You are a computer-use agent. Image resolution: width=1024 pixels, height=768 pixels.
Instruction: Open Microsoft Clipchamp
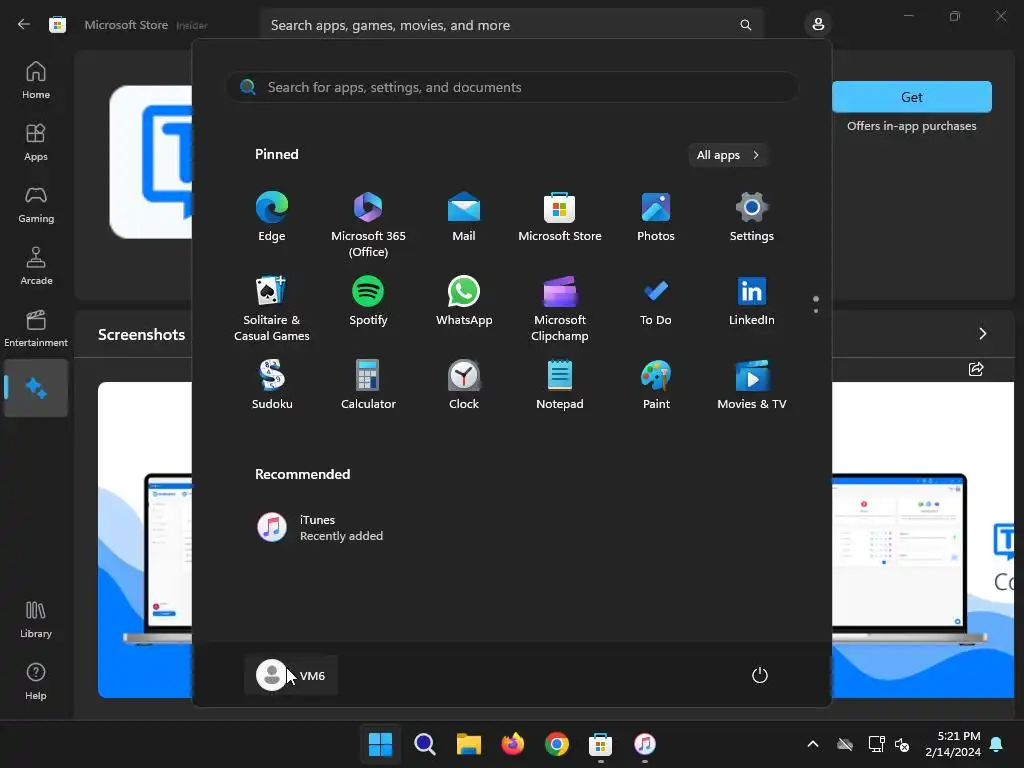(x=560, y=308)
